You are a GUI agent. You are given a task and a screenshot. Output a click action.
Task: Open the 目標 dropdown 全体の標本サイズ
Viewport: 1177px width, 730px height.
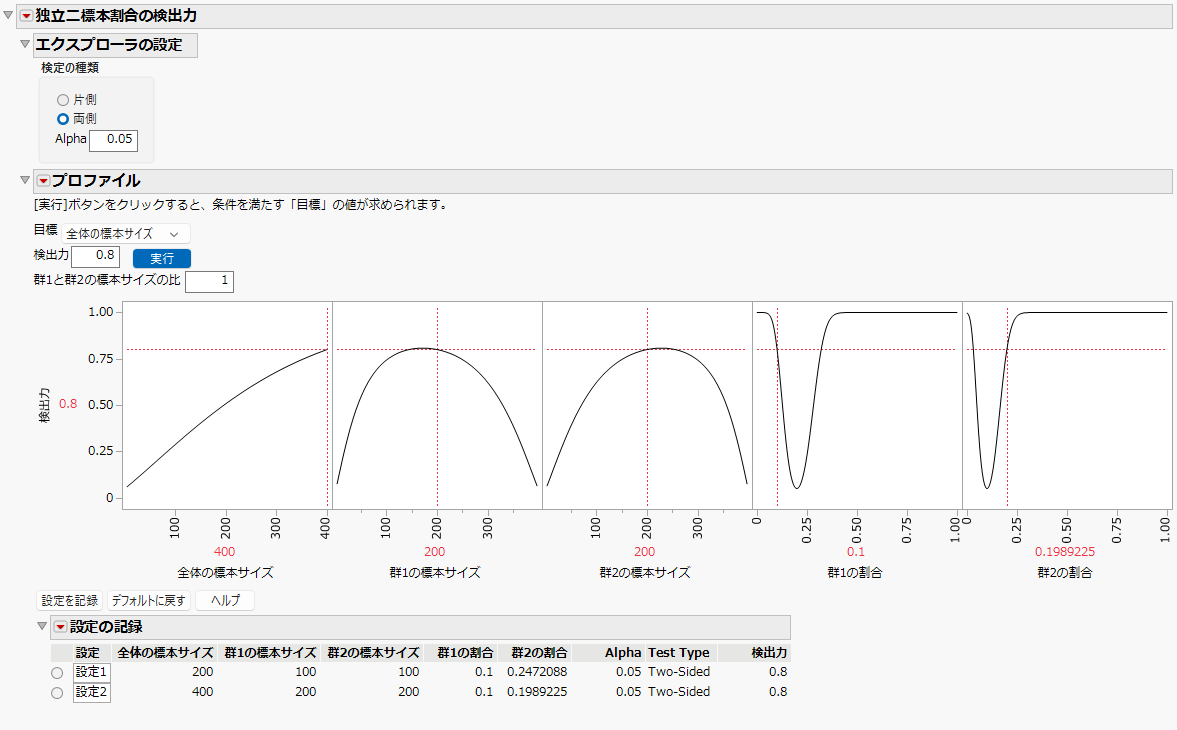click(125, 234)
